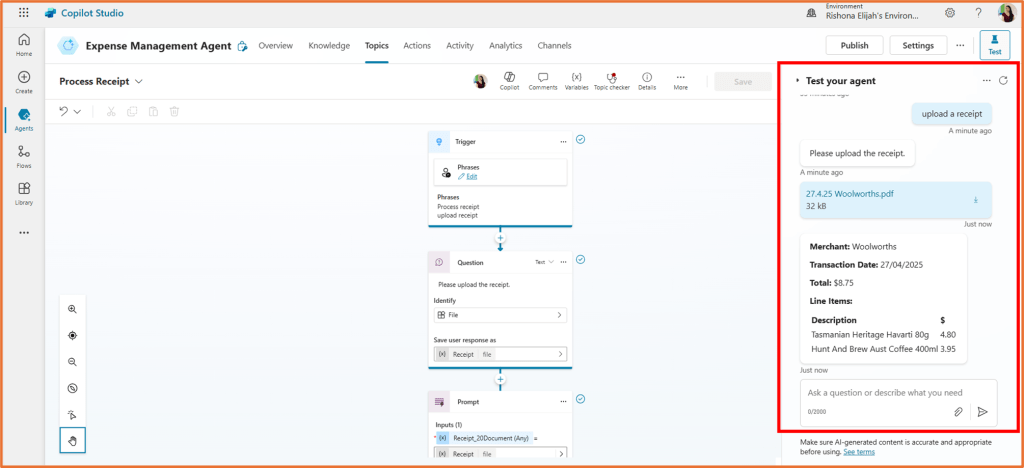Select the hand pan tool
This screenshot has width=1024, height=468.
pyautogui.click(x=73, y=440)
